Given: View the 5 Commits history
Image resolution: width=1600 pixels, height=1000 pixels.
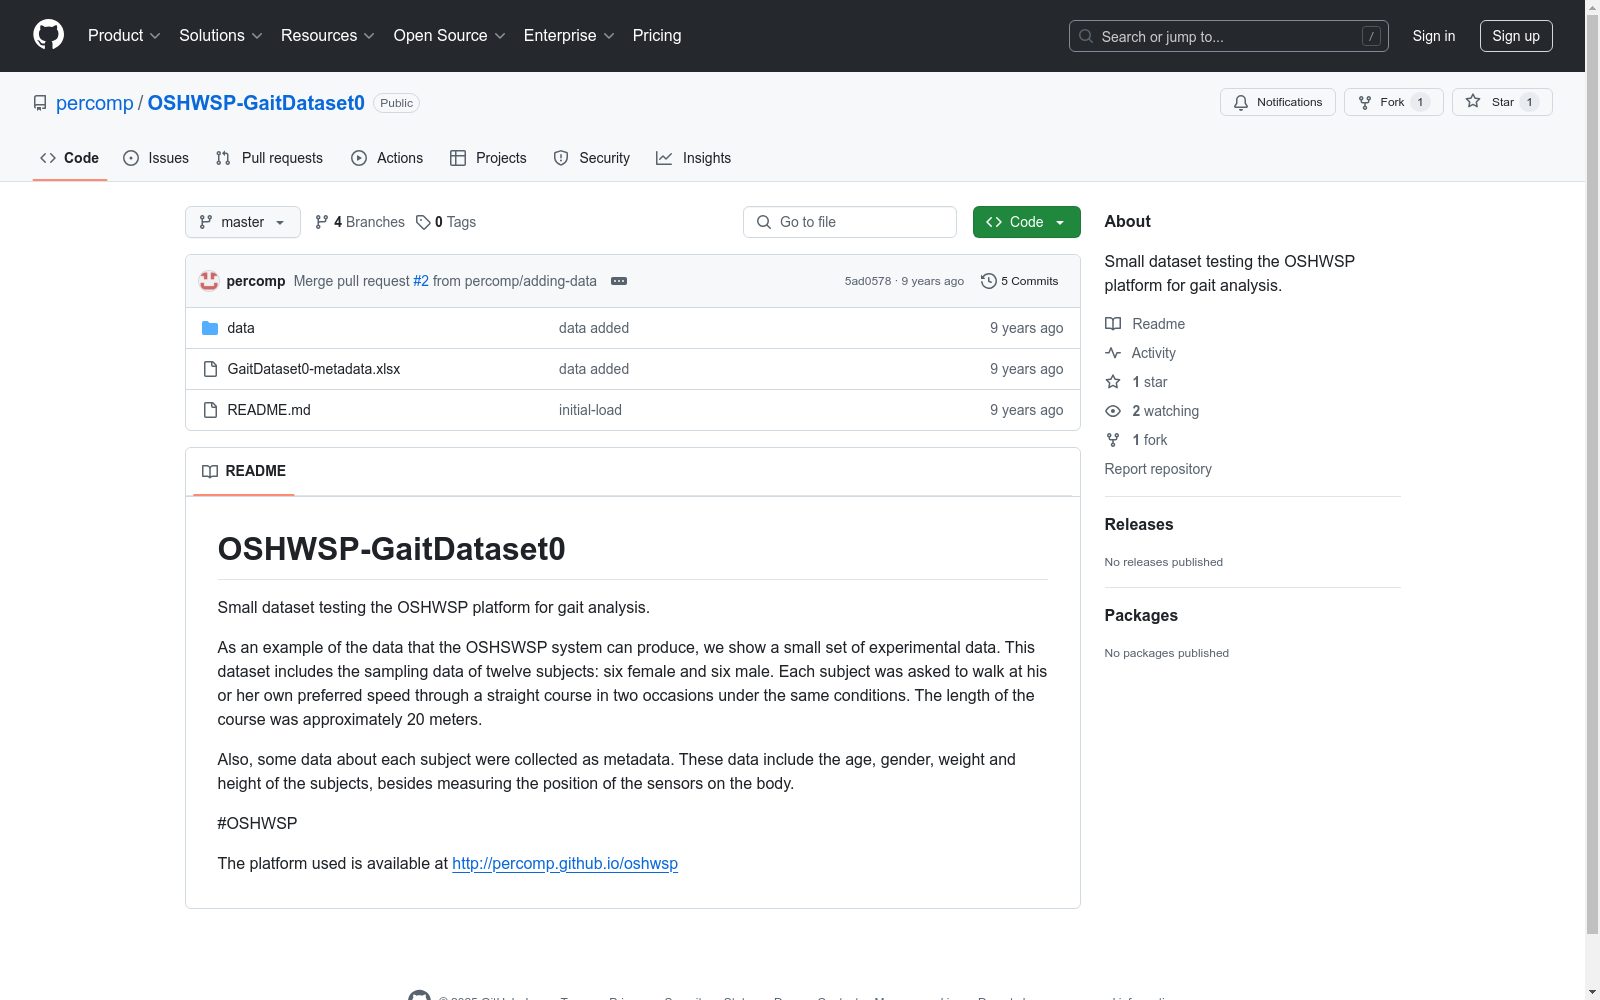Looking at the screenshot, I should tap(1020, 281).
